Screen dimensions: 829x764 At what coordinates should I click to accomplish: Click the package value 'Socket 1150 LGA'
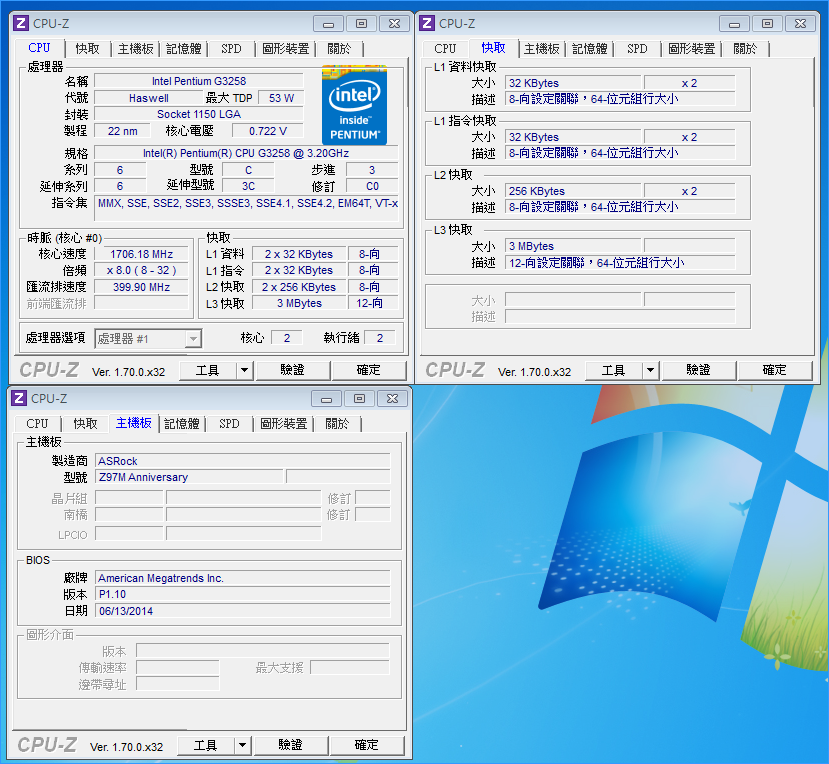tap(199, 114)
